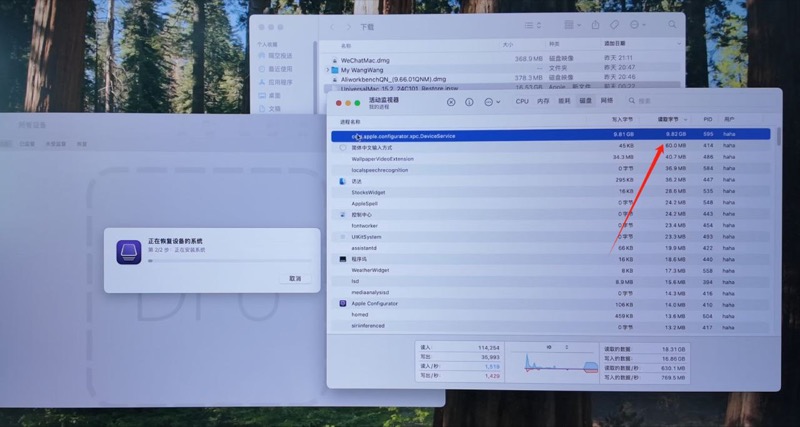Viewport: 800px width, 427px height.
Task: Click the Apple Configurator process icon
Action: 343,302
